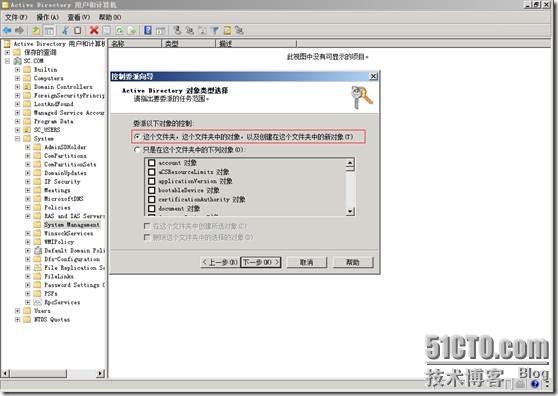Viewport: 558px width, 396px height.
Task: Click the Forward arrow toolbar icon
Action: click(20, 31)
